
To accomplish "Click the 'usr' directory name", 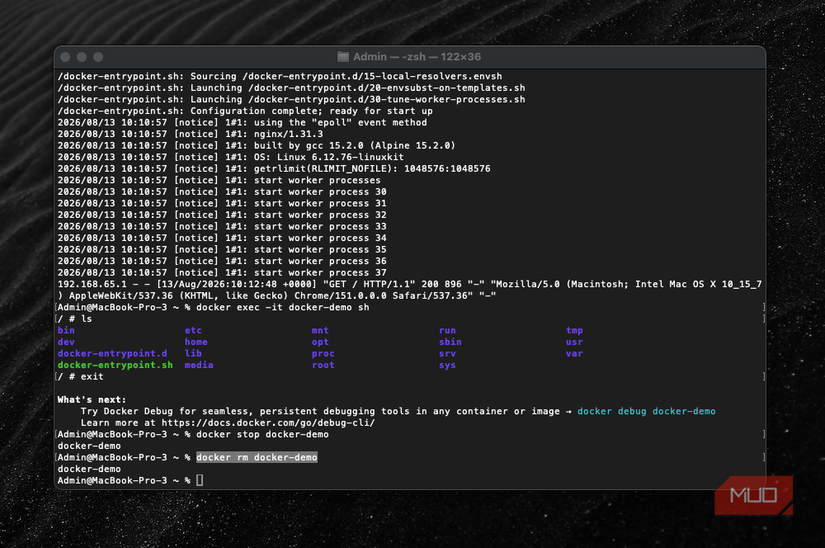I will click(x=575, y=342).
